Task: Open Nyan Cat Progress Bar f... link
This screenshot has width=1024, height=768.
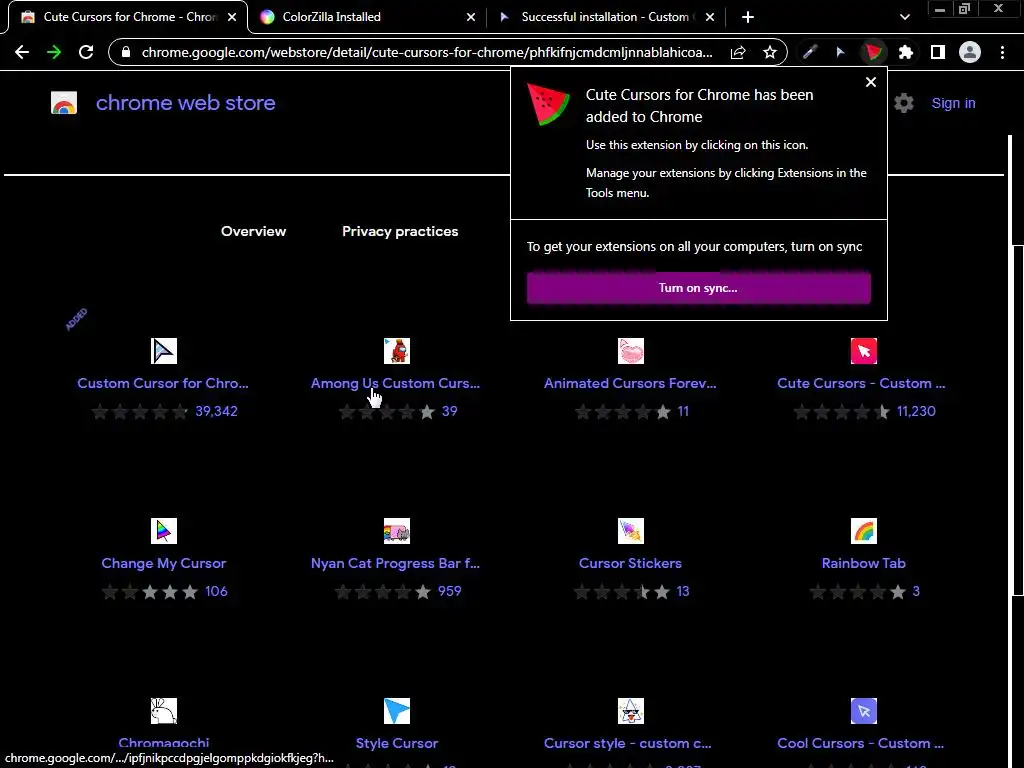Action: pos(395,563)
